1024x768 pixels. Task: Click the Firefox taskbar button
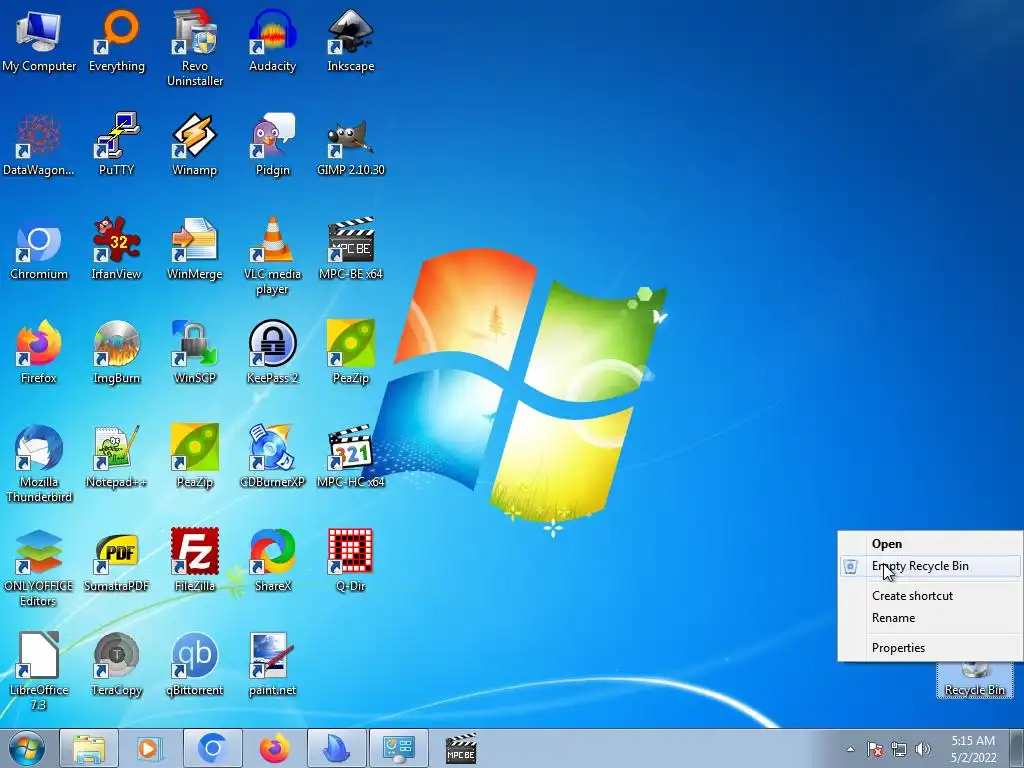pyautogui.click(x=274, y=748)
